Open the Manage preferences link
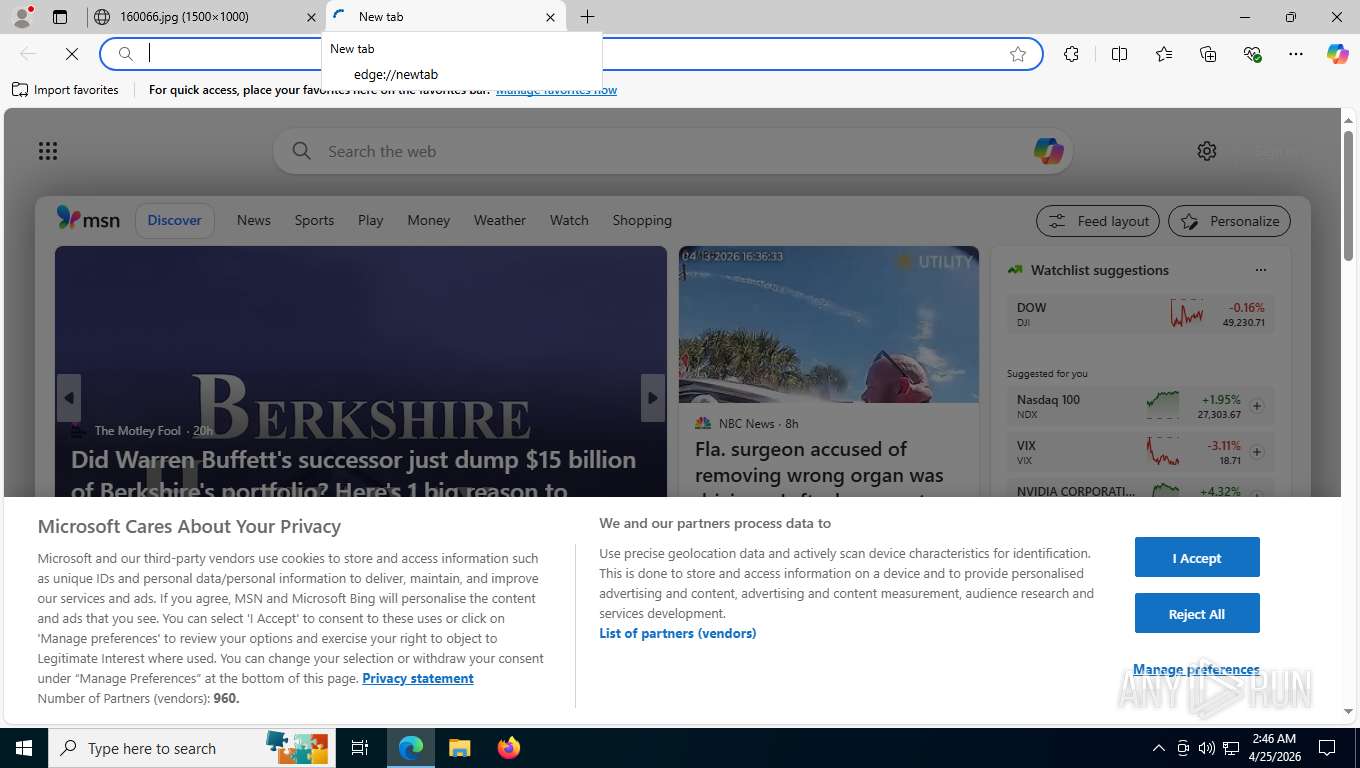Screen dimensions: 1360x768 pos(1196,669)
